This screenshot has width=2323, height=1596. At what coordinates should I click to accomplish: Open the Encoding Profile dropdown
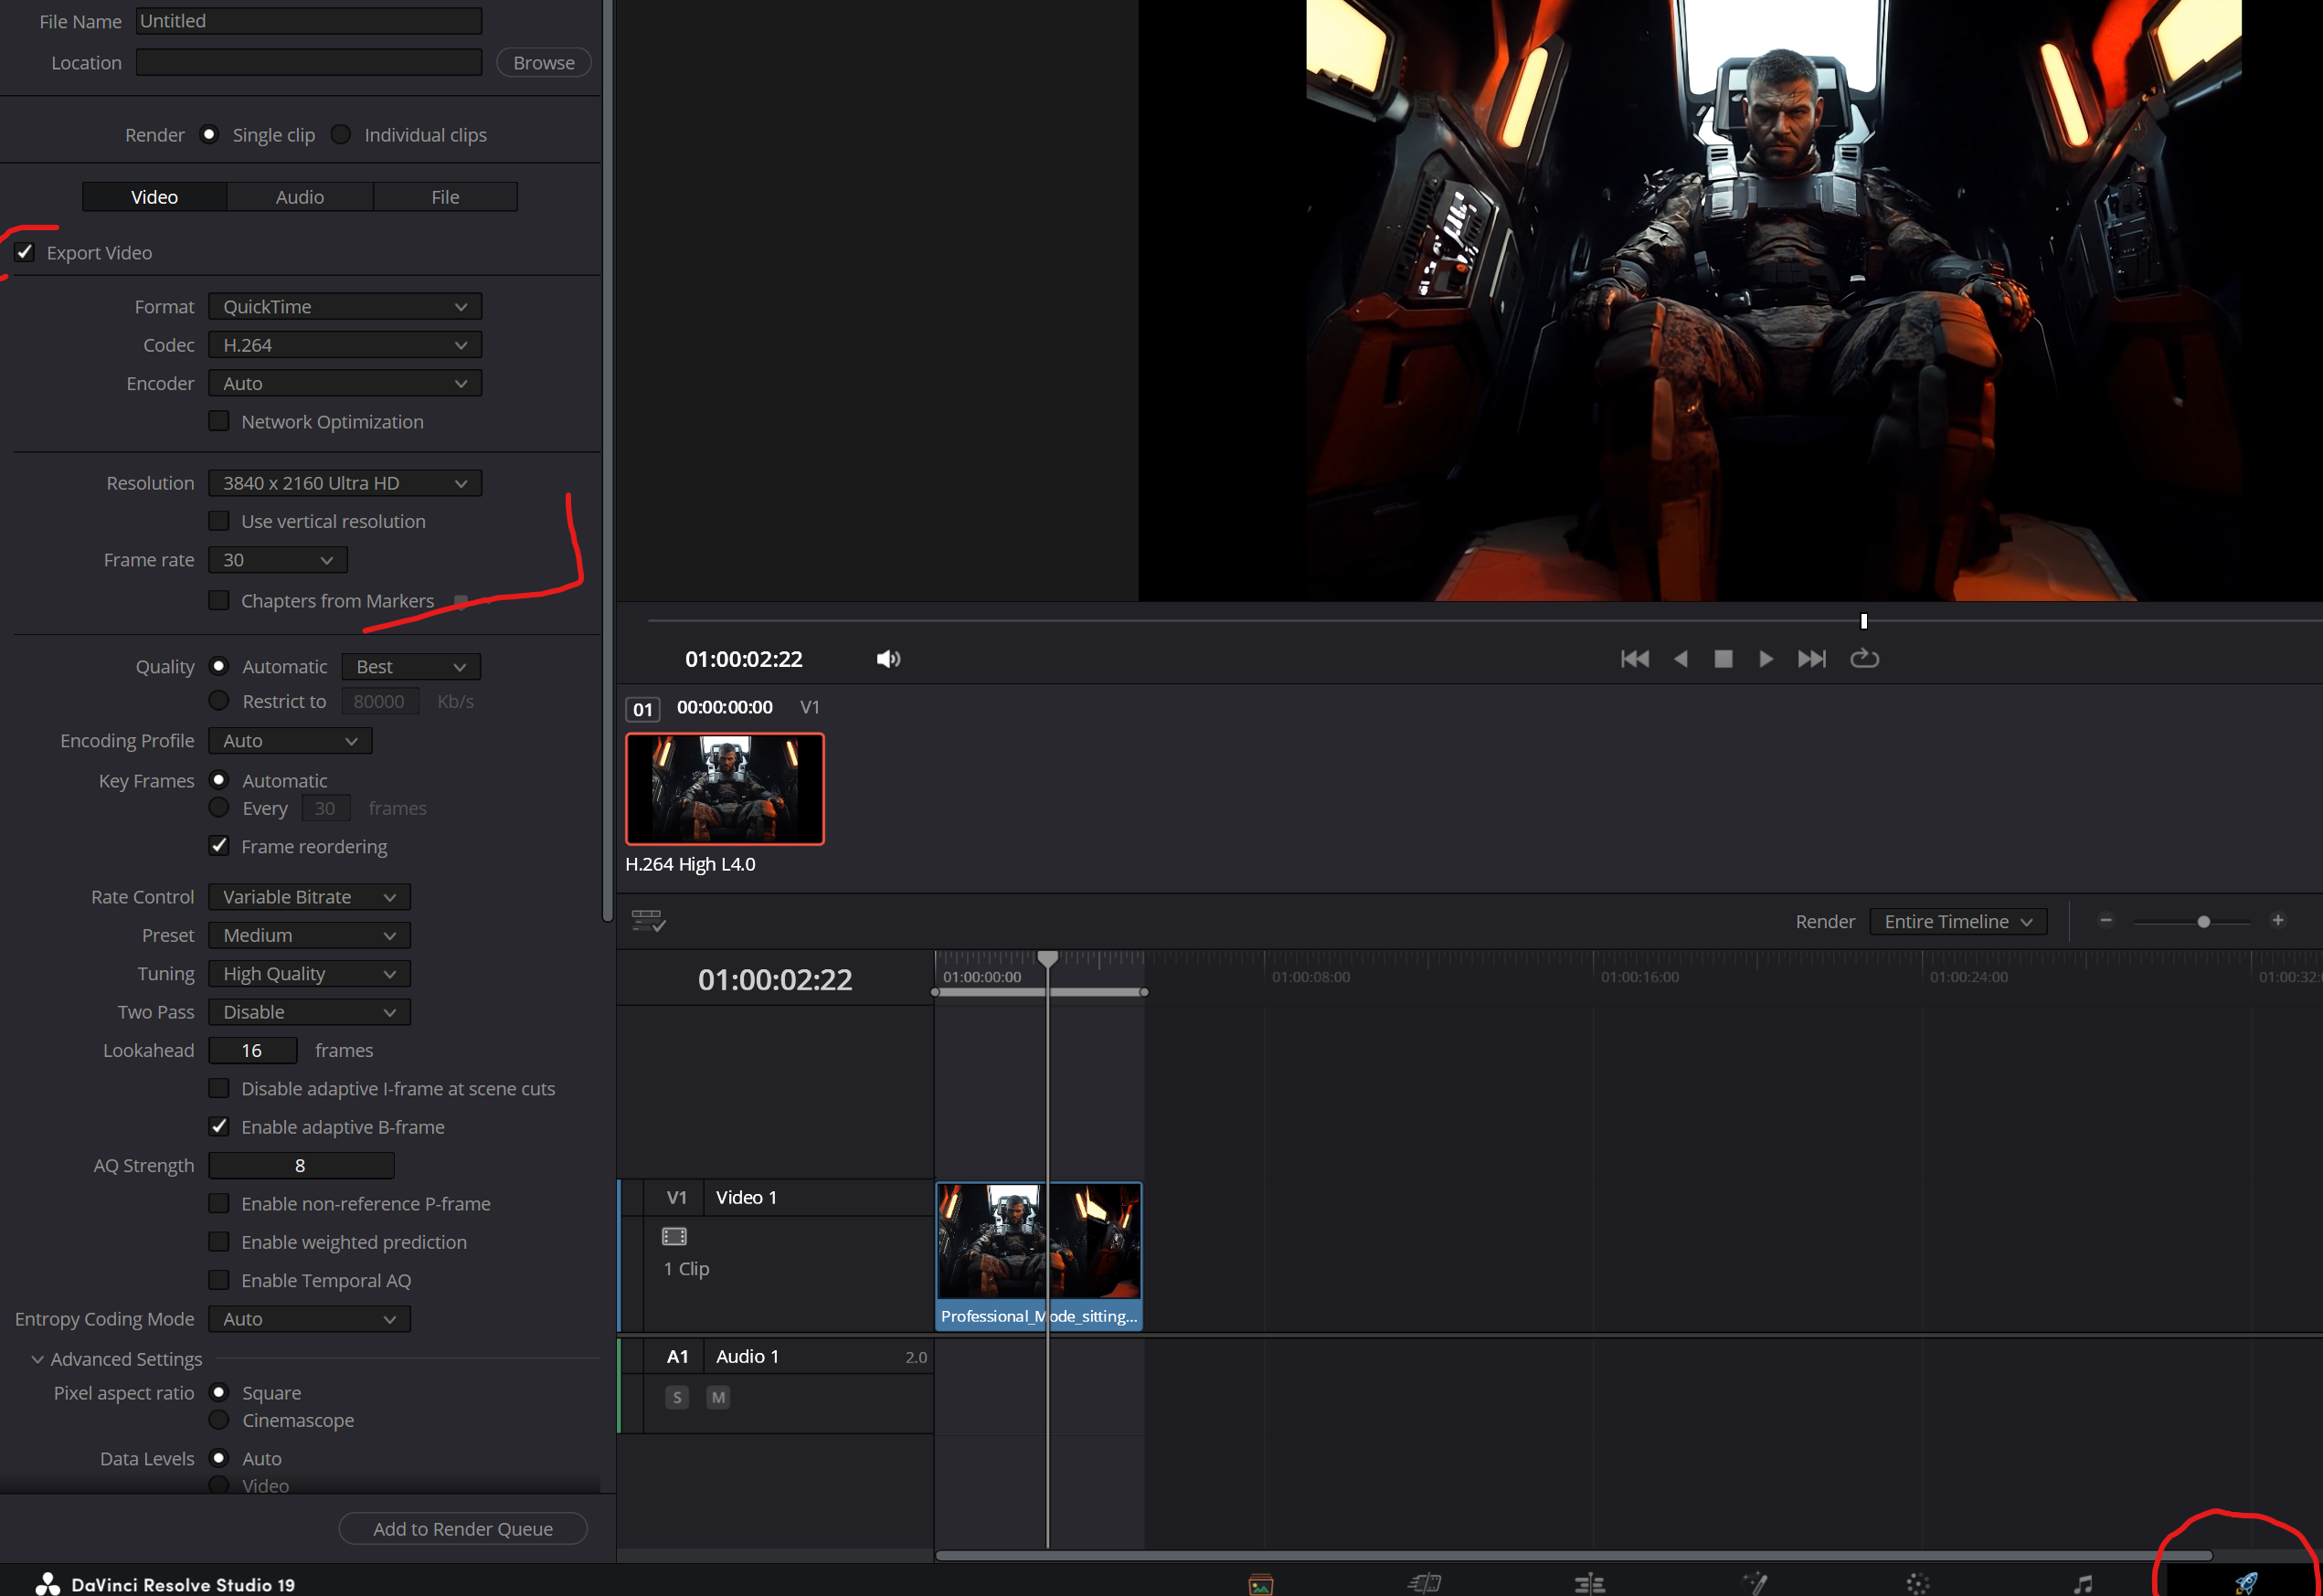tap(290, 740)
